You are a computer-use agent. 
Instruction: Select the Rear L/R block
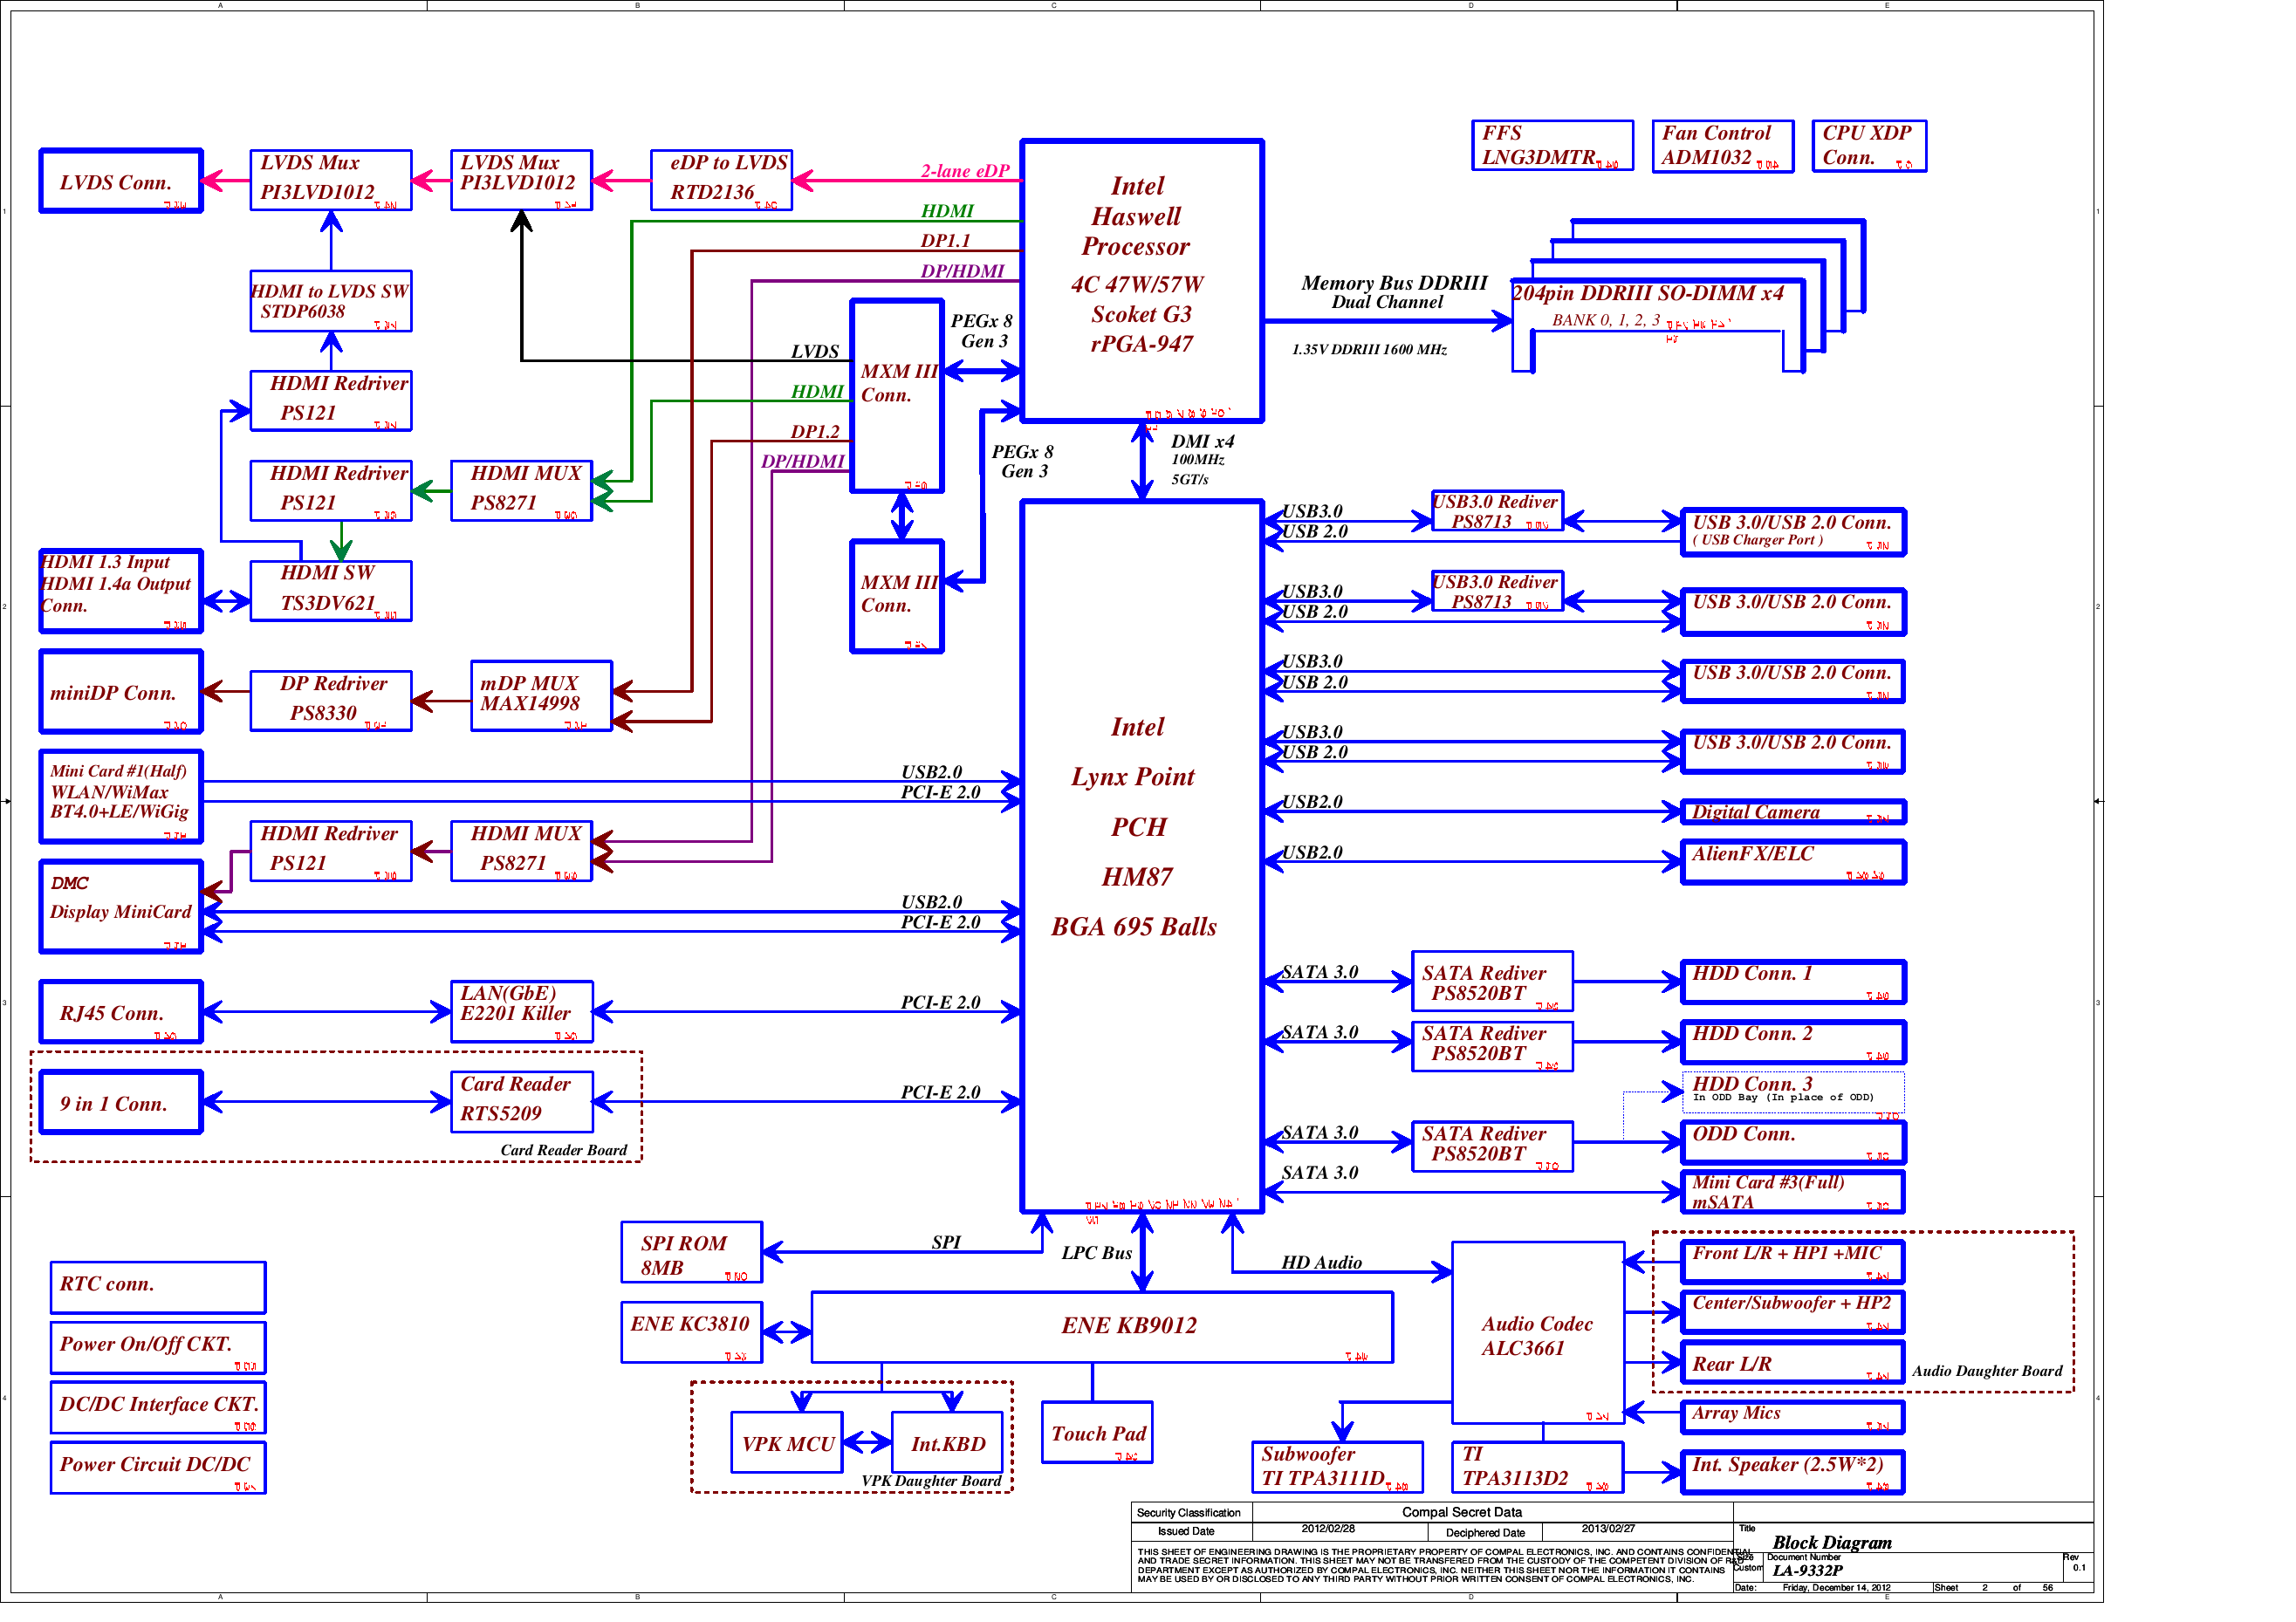click(1793, 1362)
